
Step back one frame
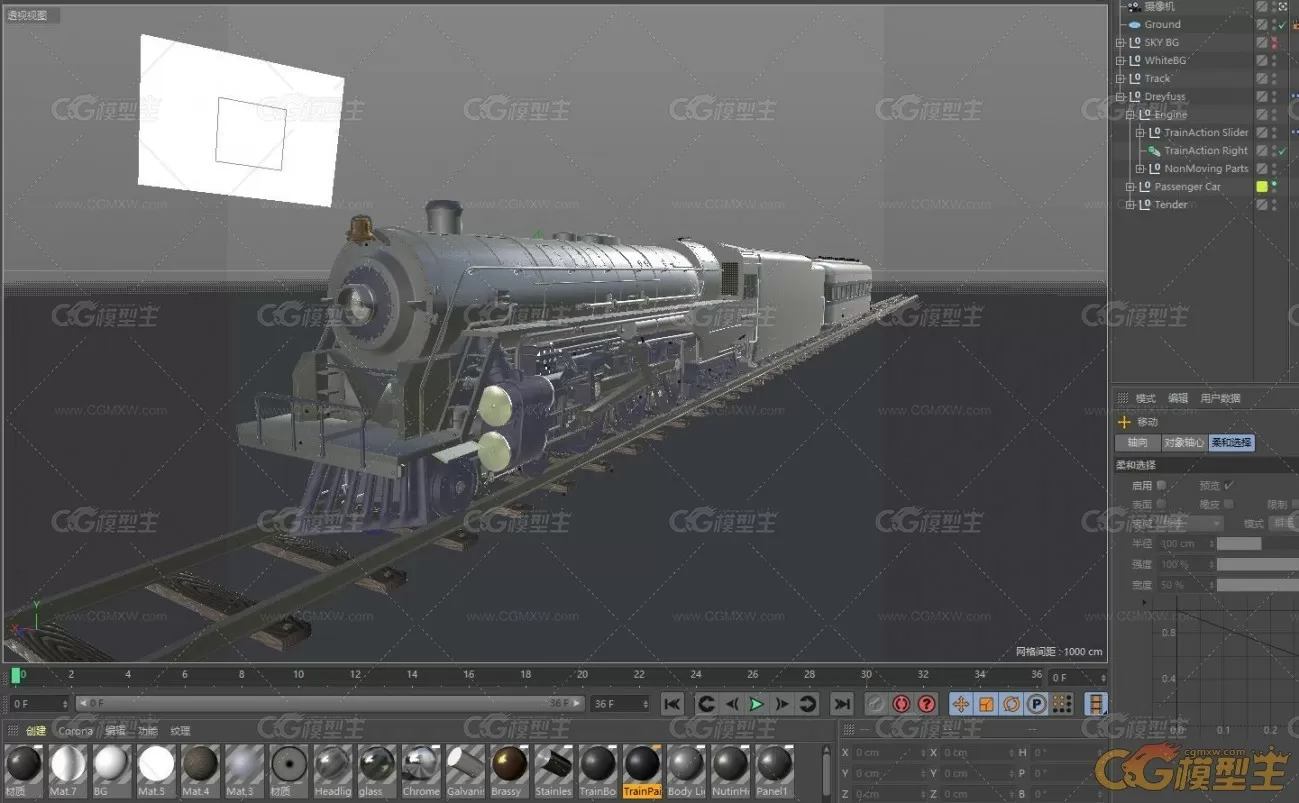point(732,704)
